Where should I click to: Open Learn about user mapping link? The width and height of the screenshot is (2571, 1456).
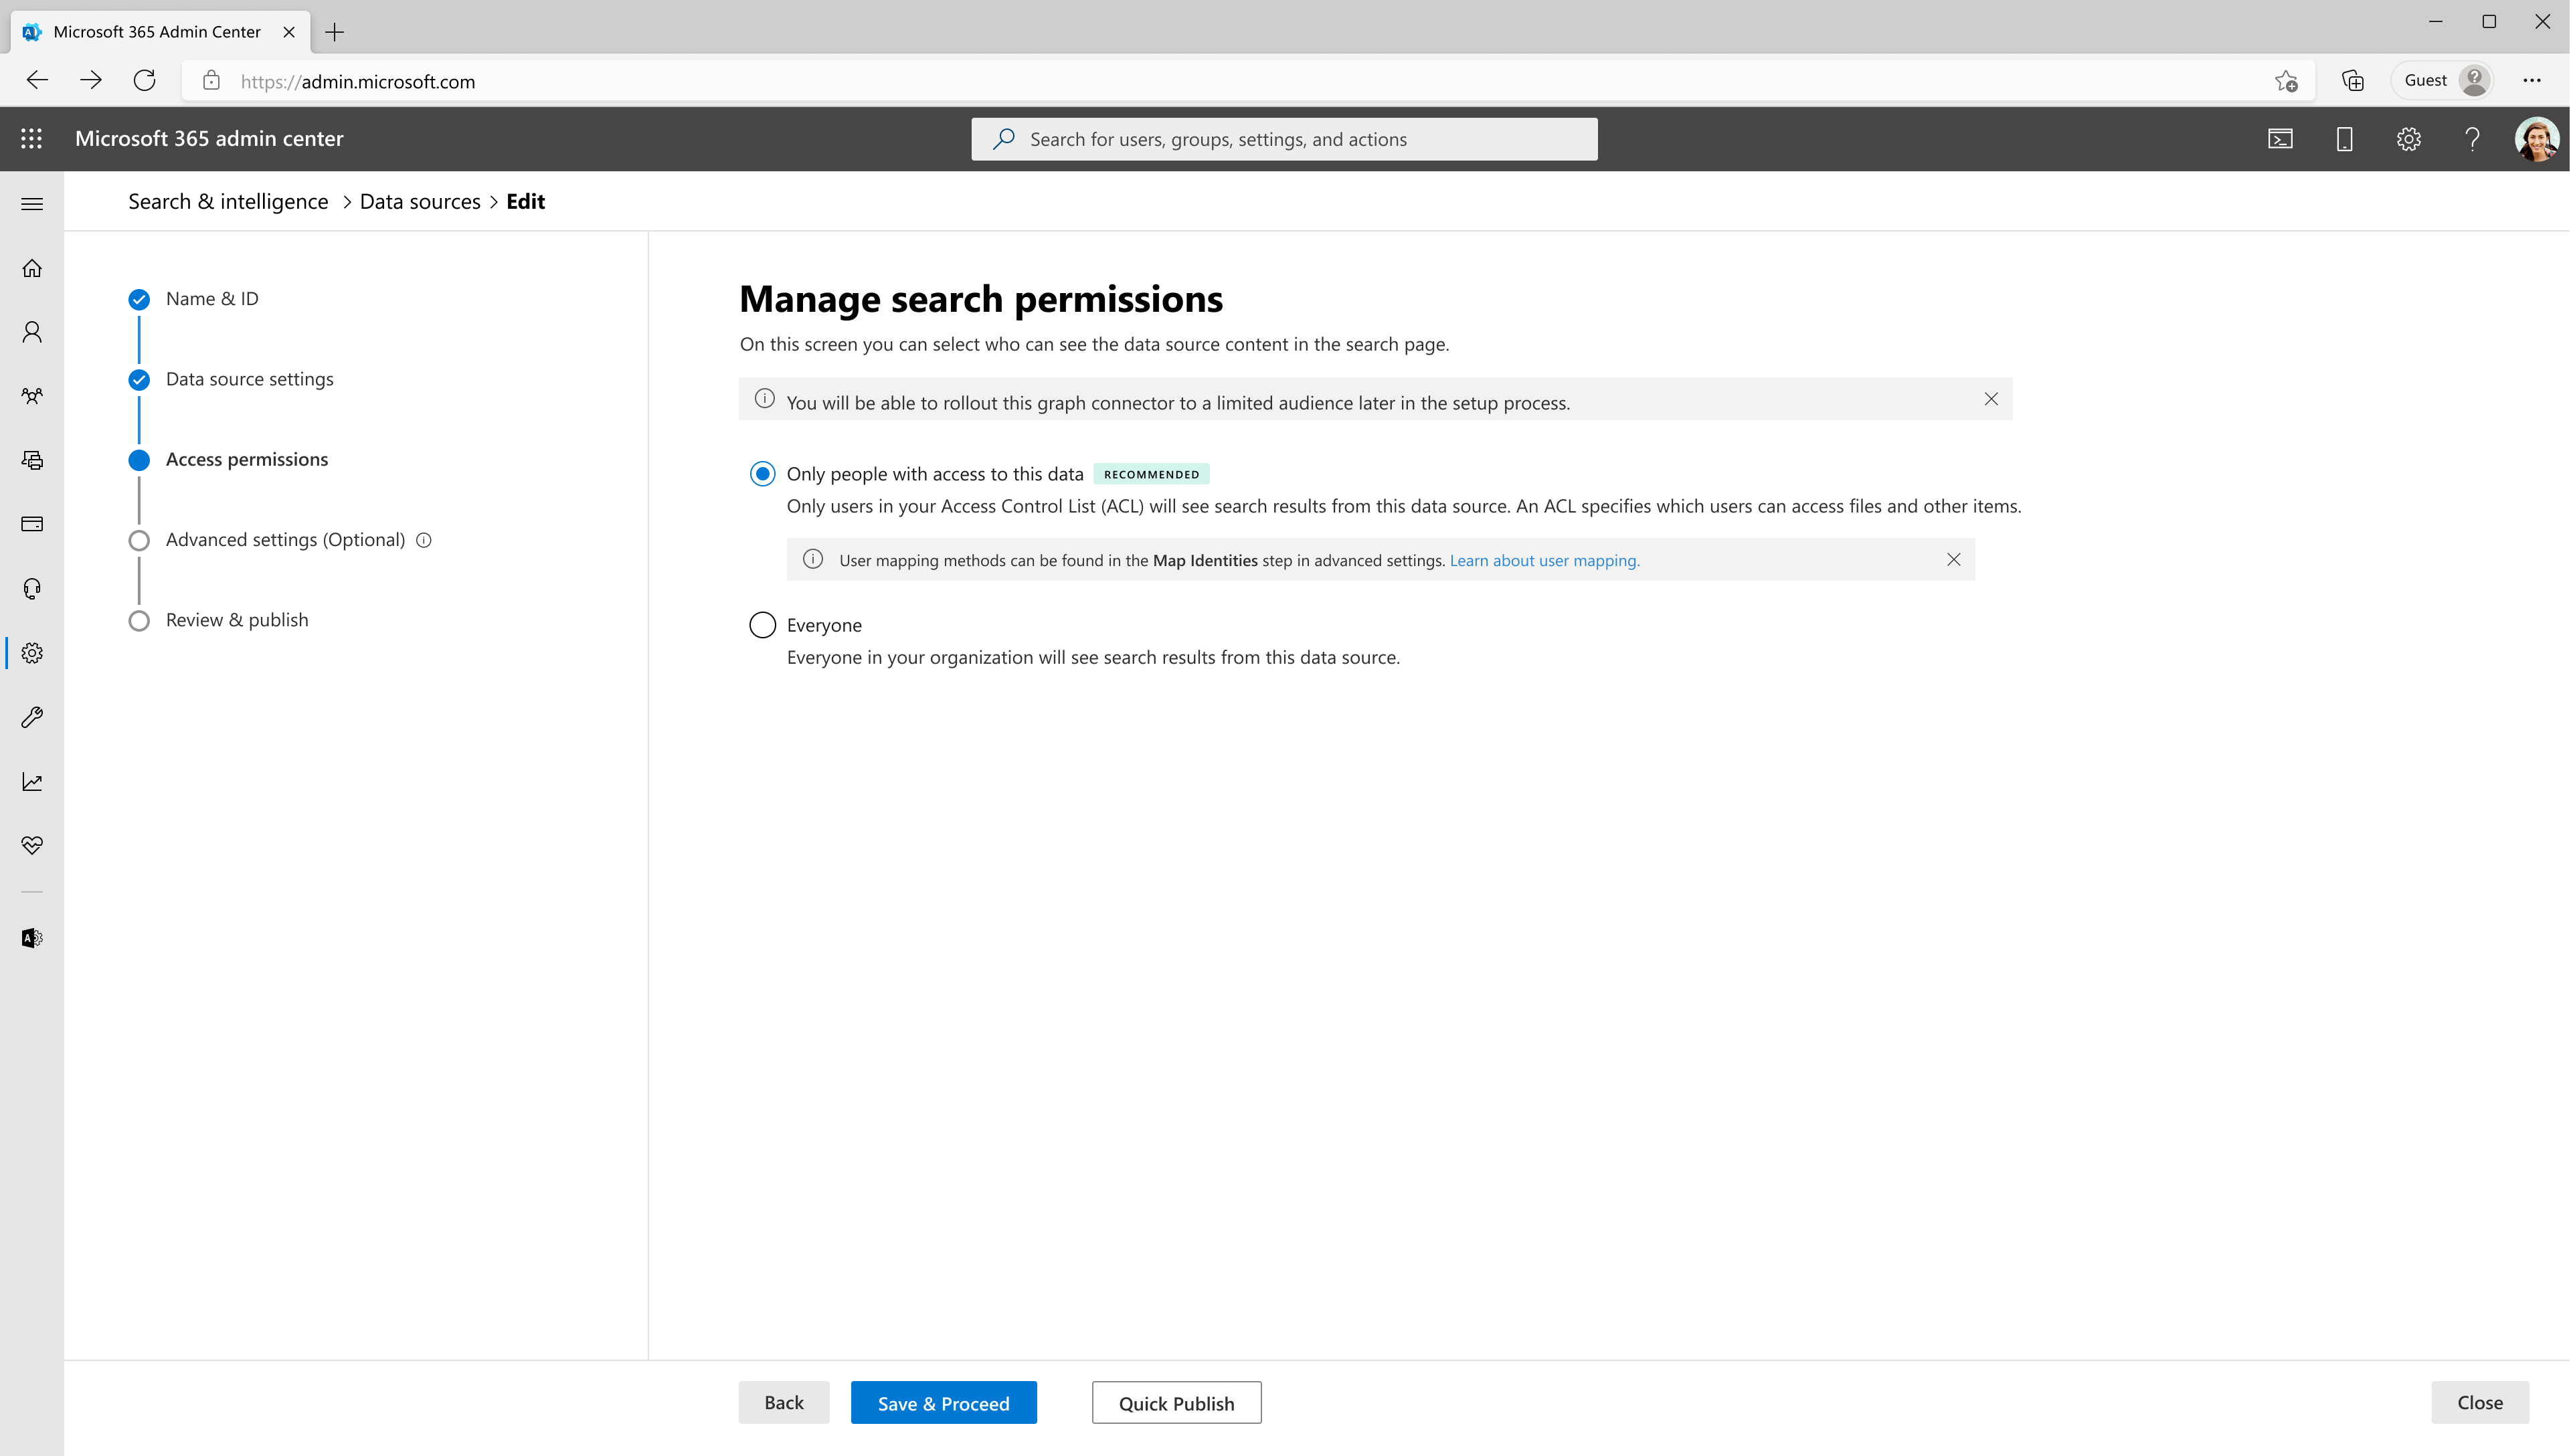point(1544,561)
